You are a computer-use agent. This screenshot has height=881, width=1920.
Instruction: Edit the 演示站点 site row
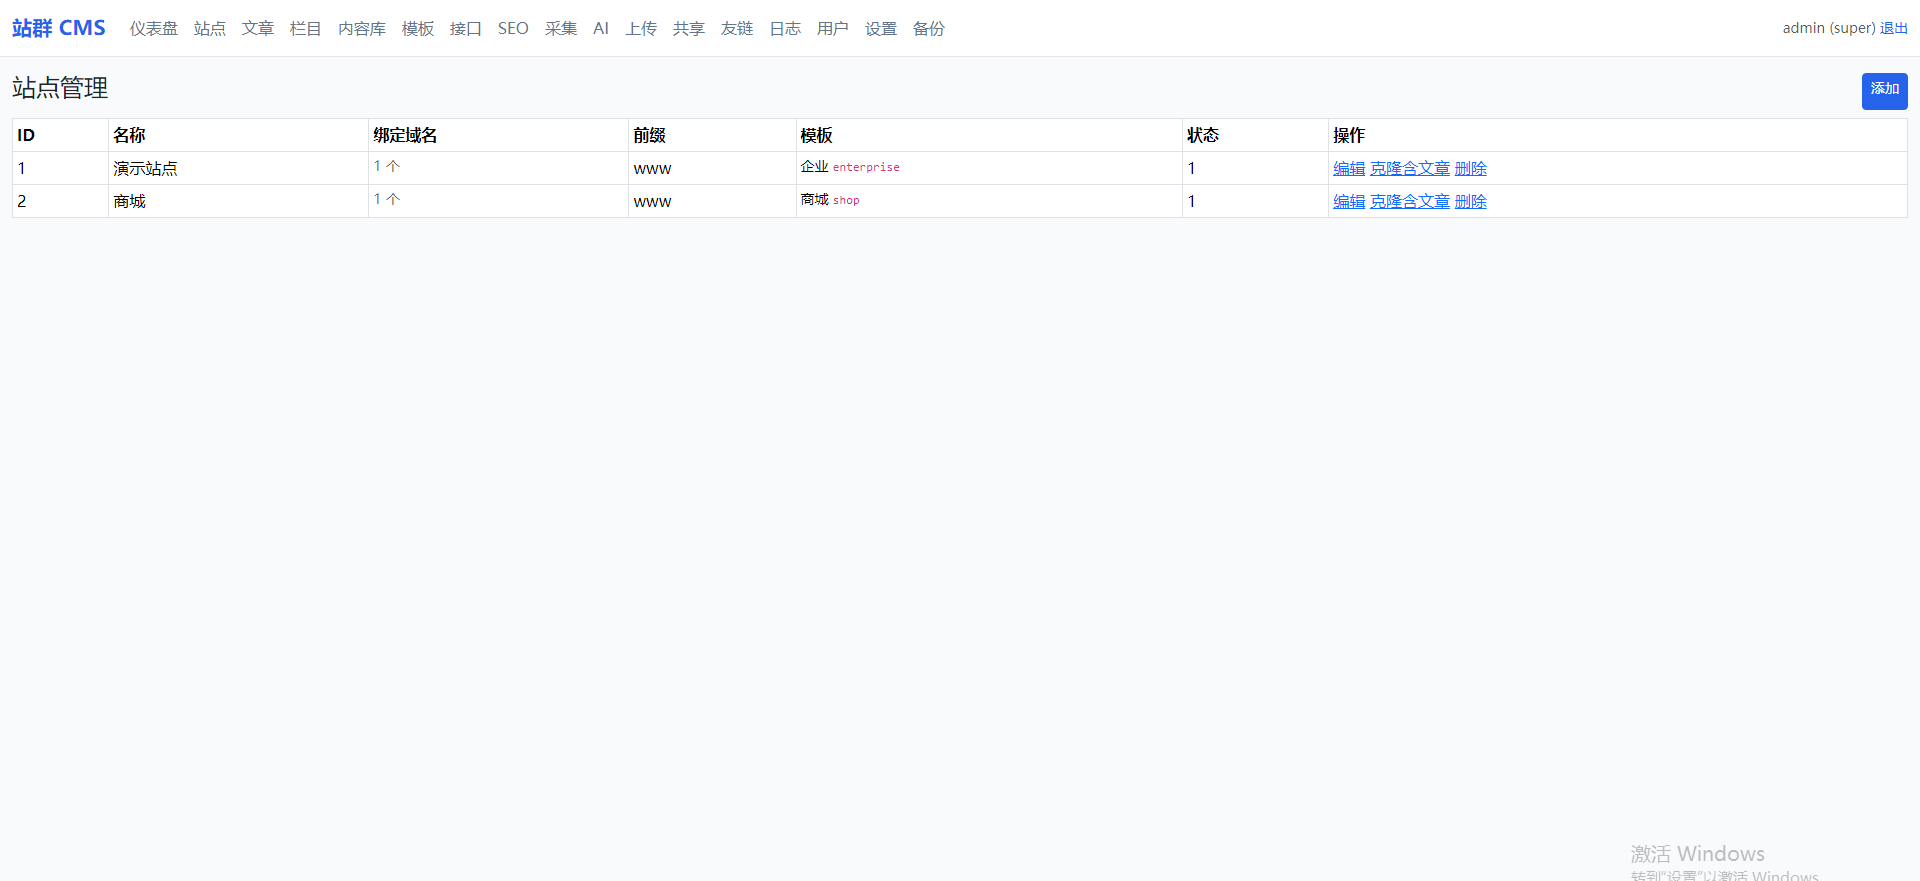pos(1348,169)
